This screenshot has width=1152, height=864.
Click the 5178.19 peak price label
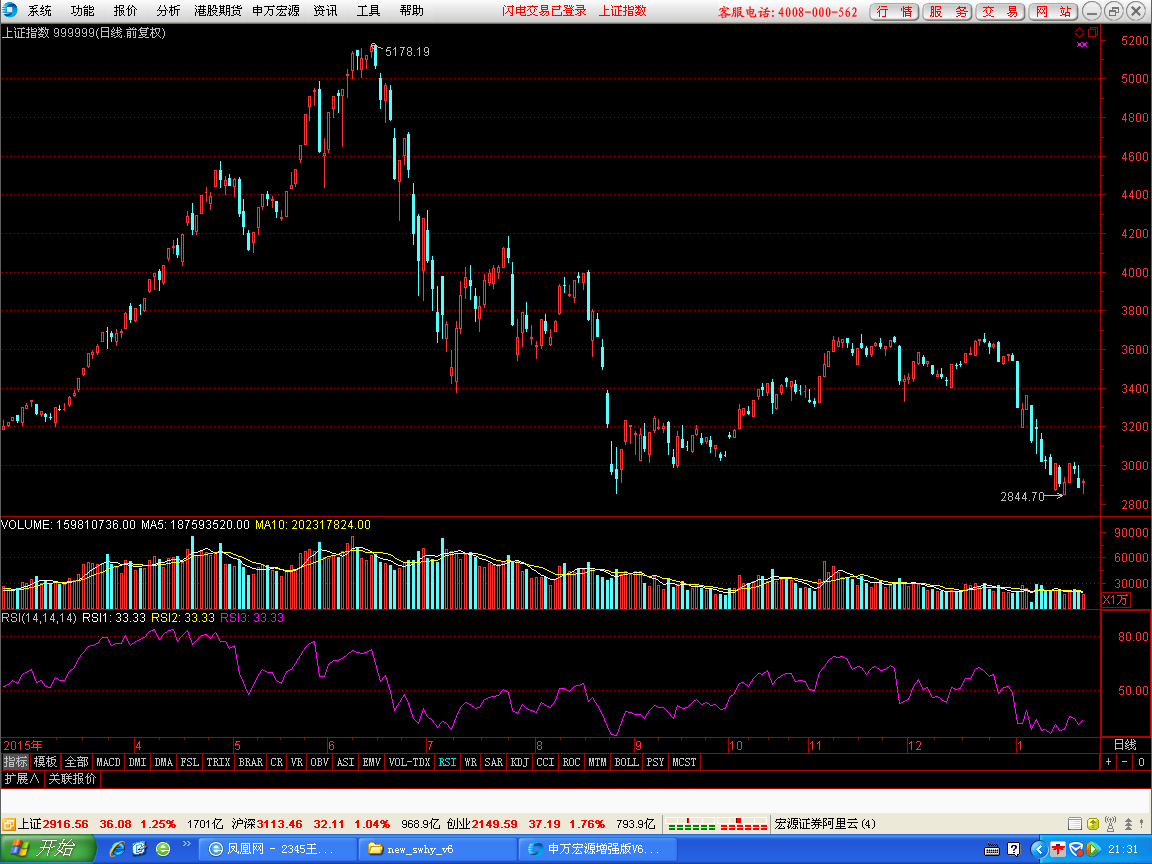coord(407,51)
